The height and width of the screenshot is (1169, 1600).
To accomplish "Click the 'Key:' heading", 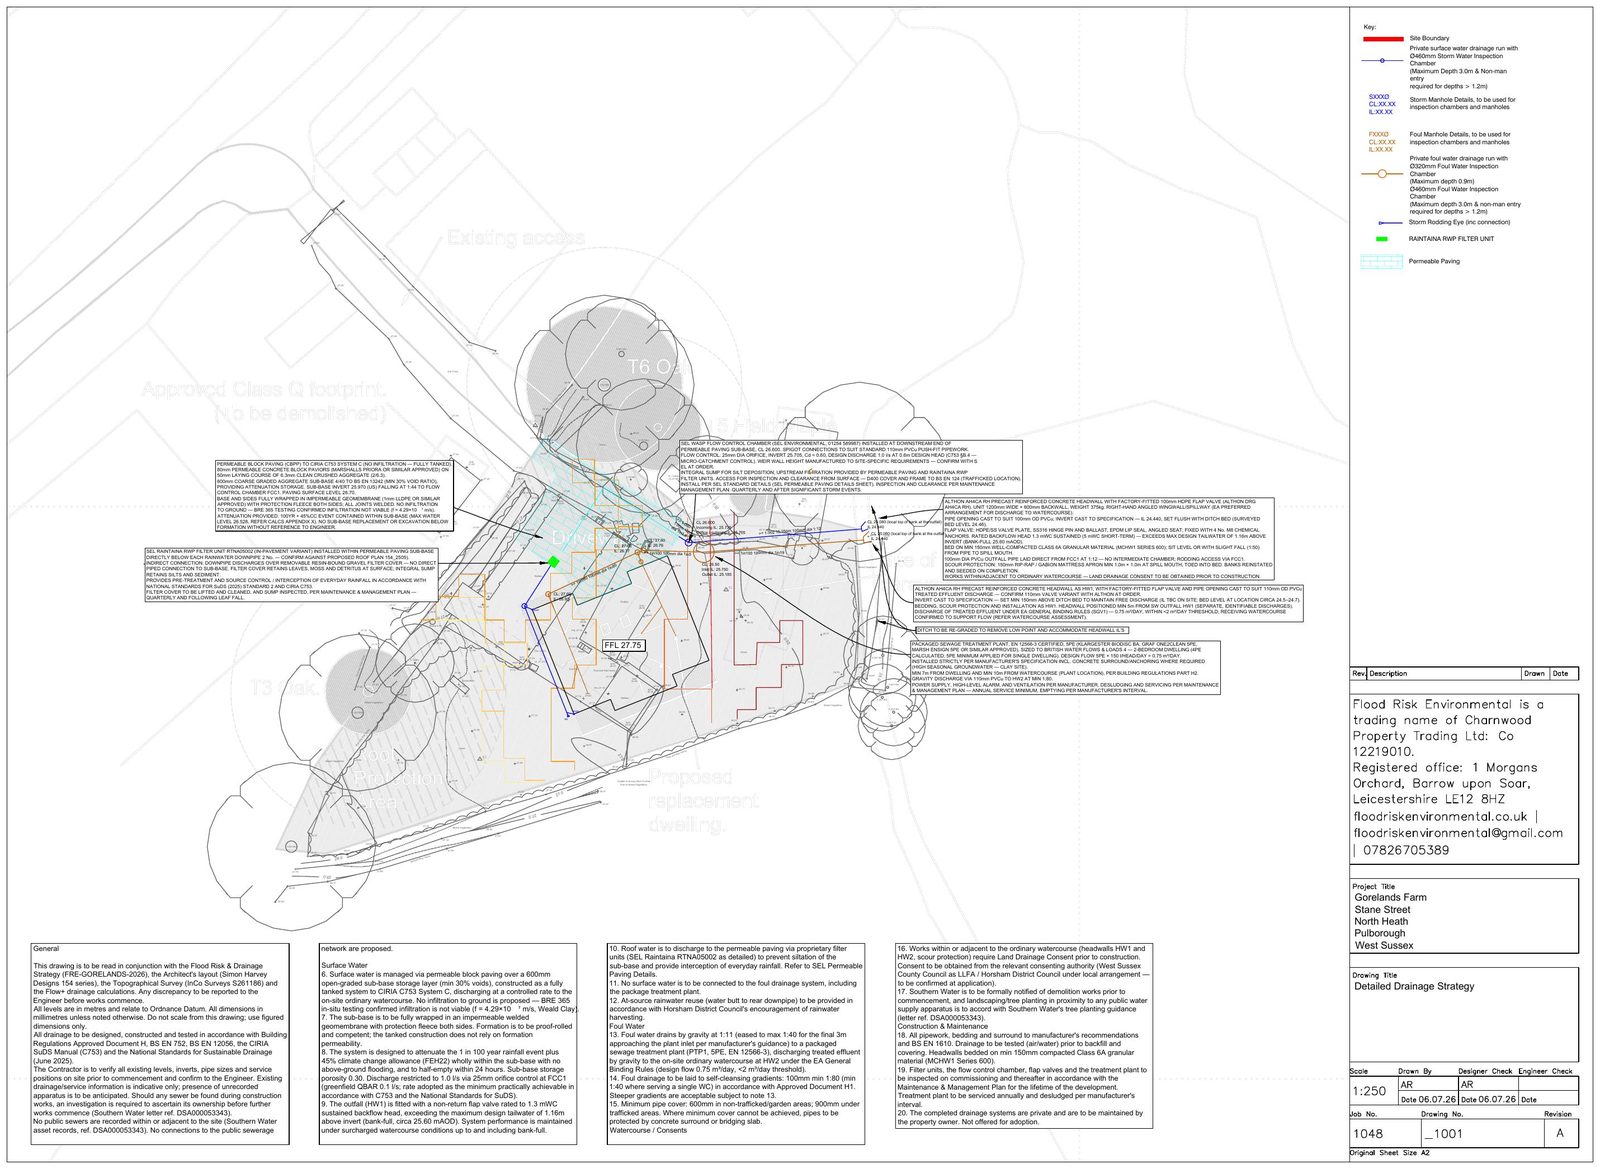I will [x=1370, y=26].
